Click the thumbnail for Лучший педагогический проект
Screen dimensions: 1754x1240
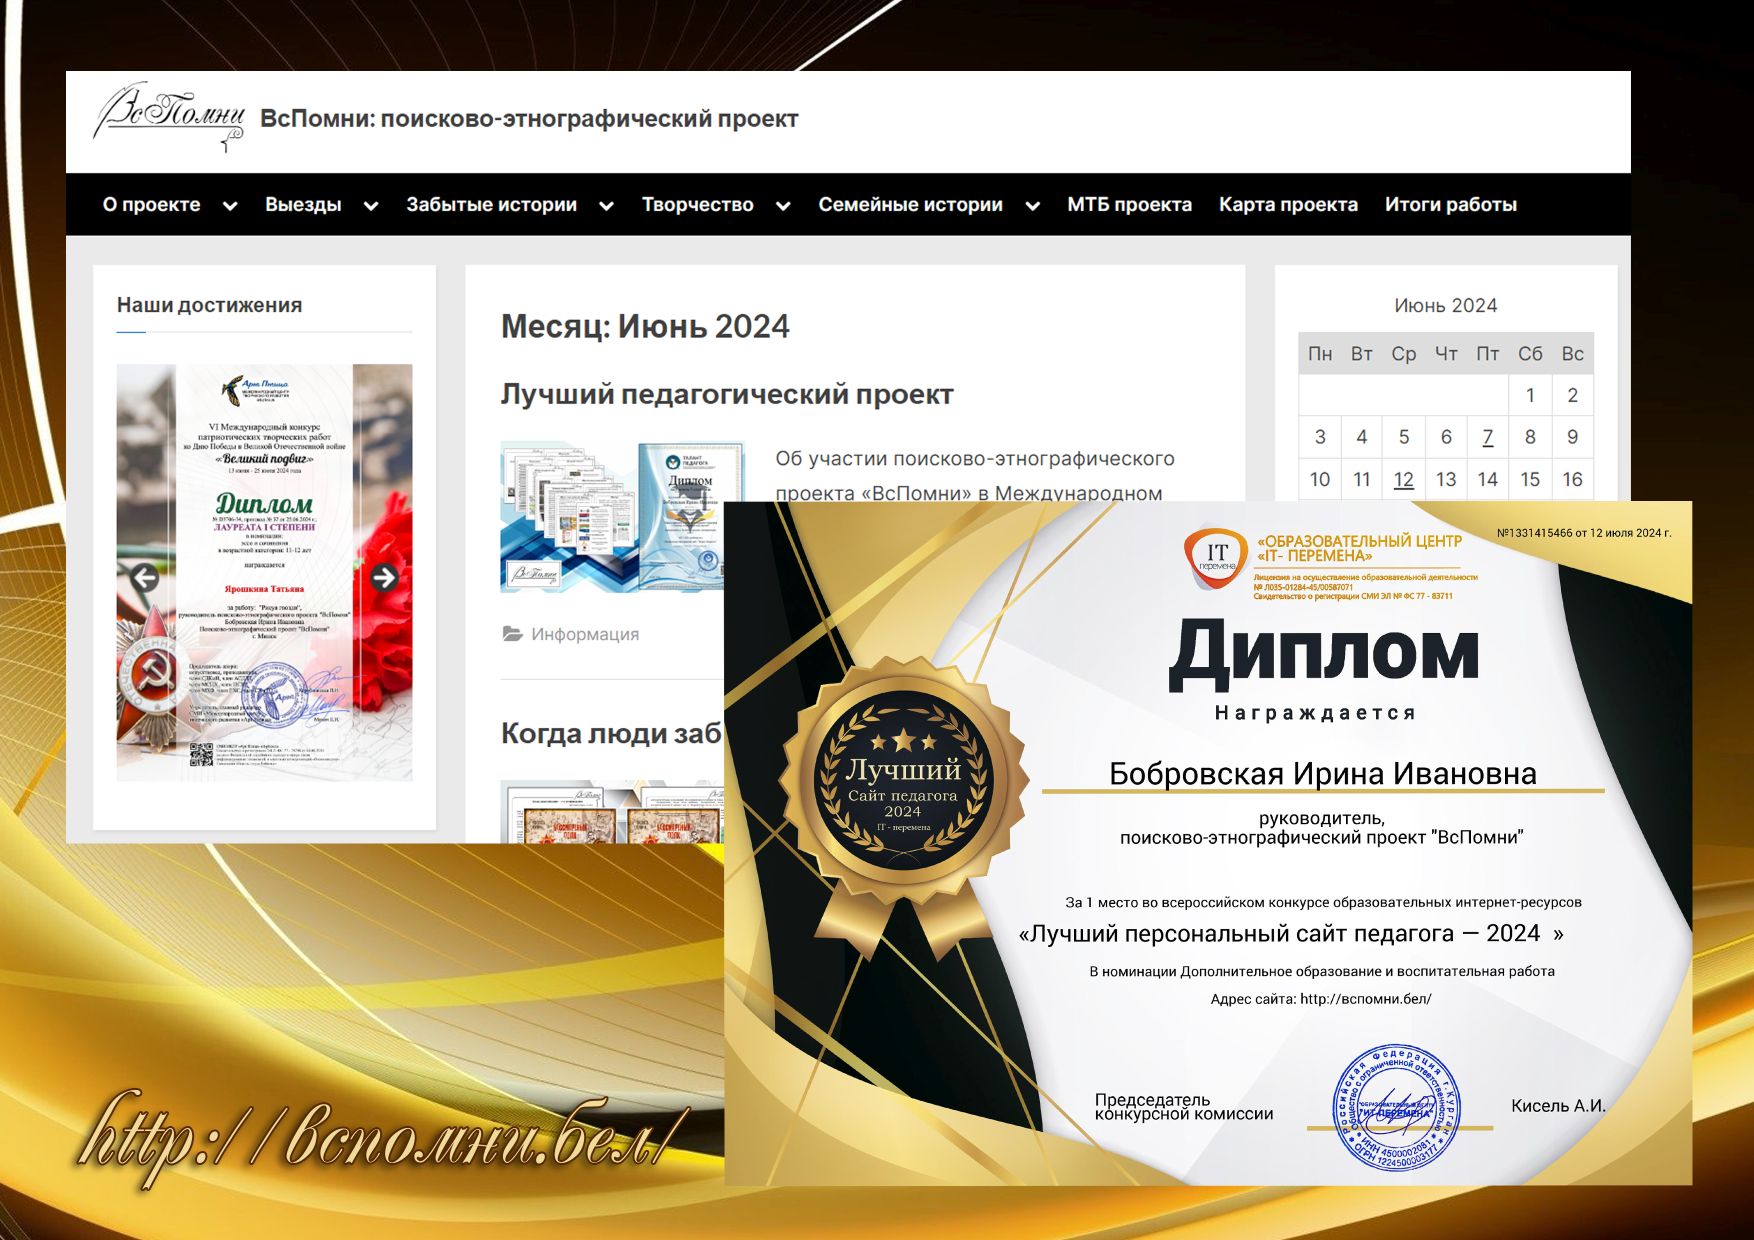point(620,517)
